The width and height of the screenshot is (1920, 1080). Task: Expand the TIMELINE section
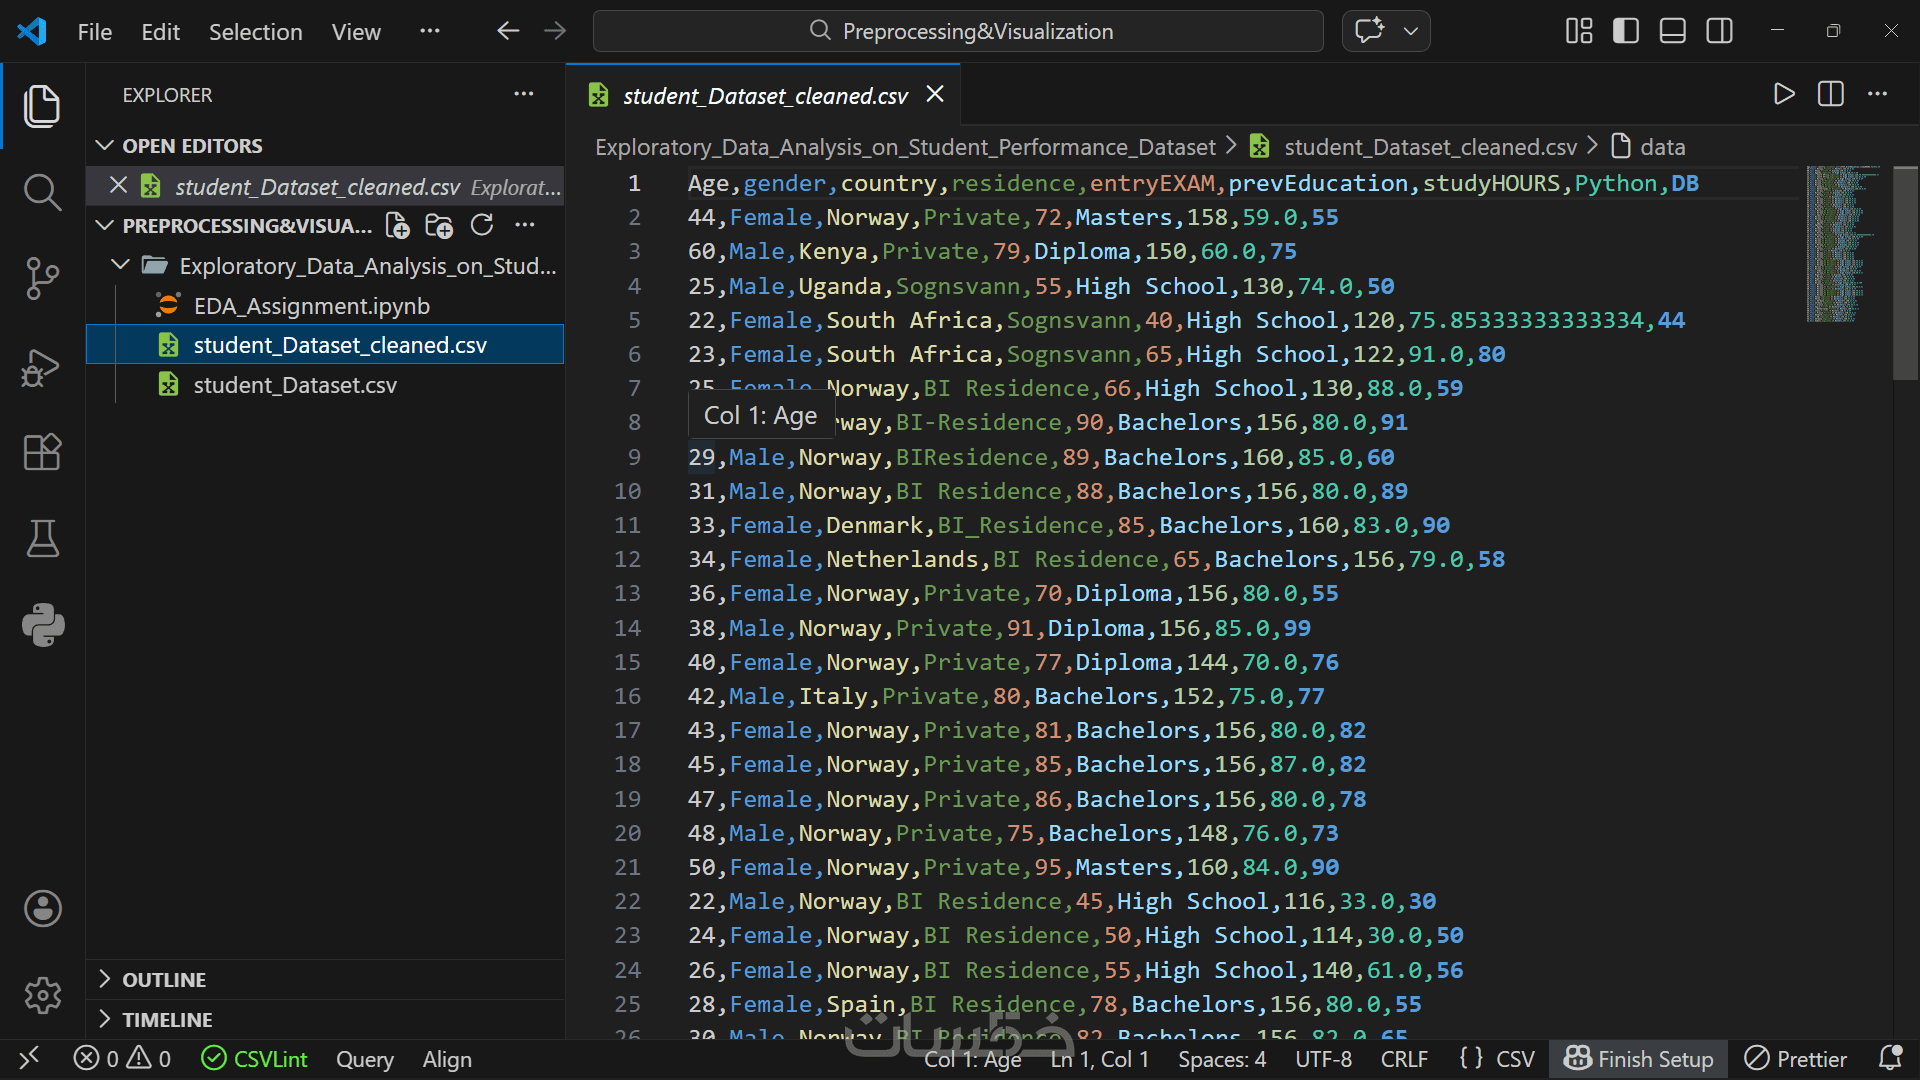[167, 1020]
